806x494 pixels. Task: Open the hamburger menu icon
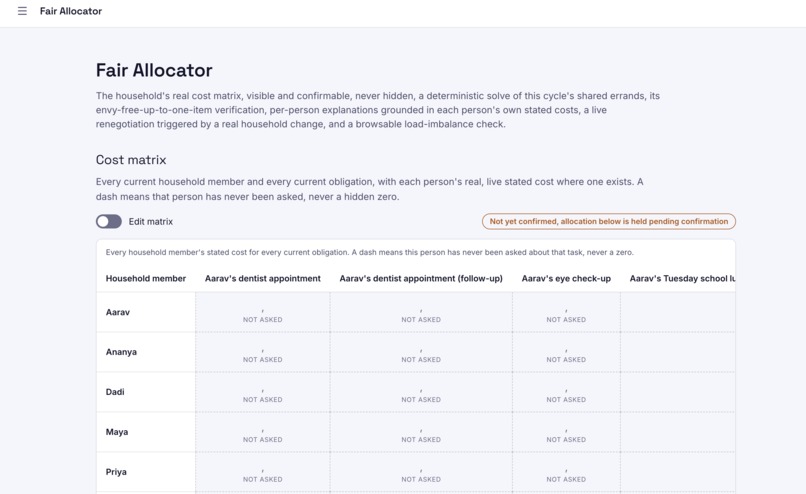coord(22,11)
